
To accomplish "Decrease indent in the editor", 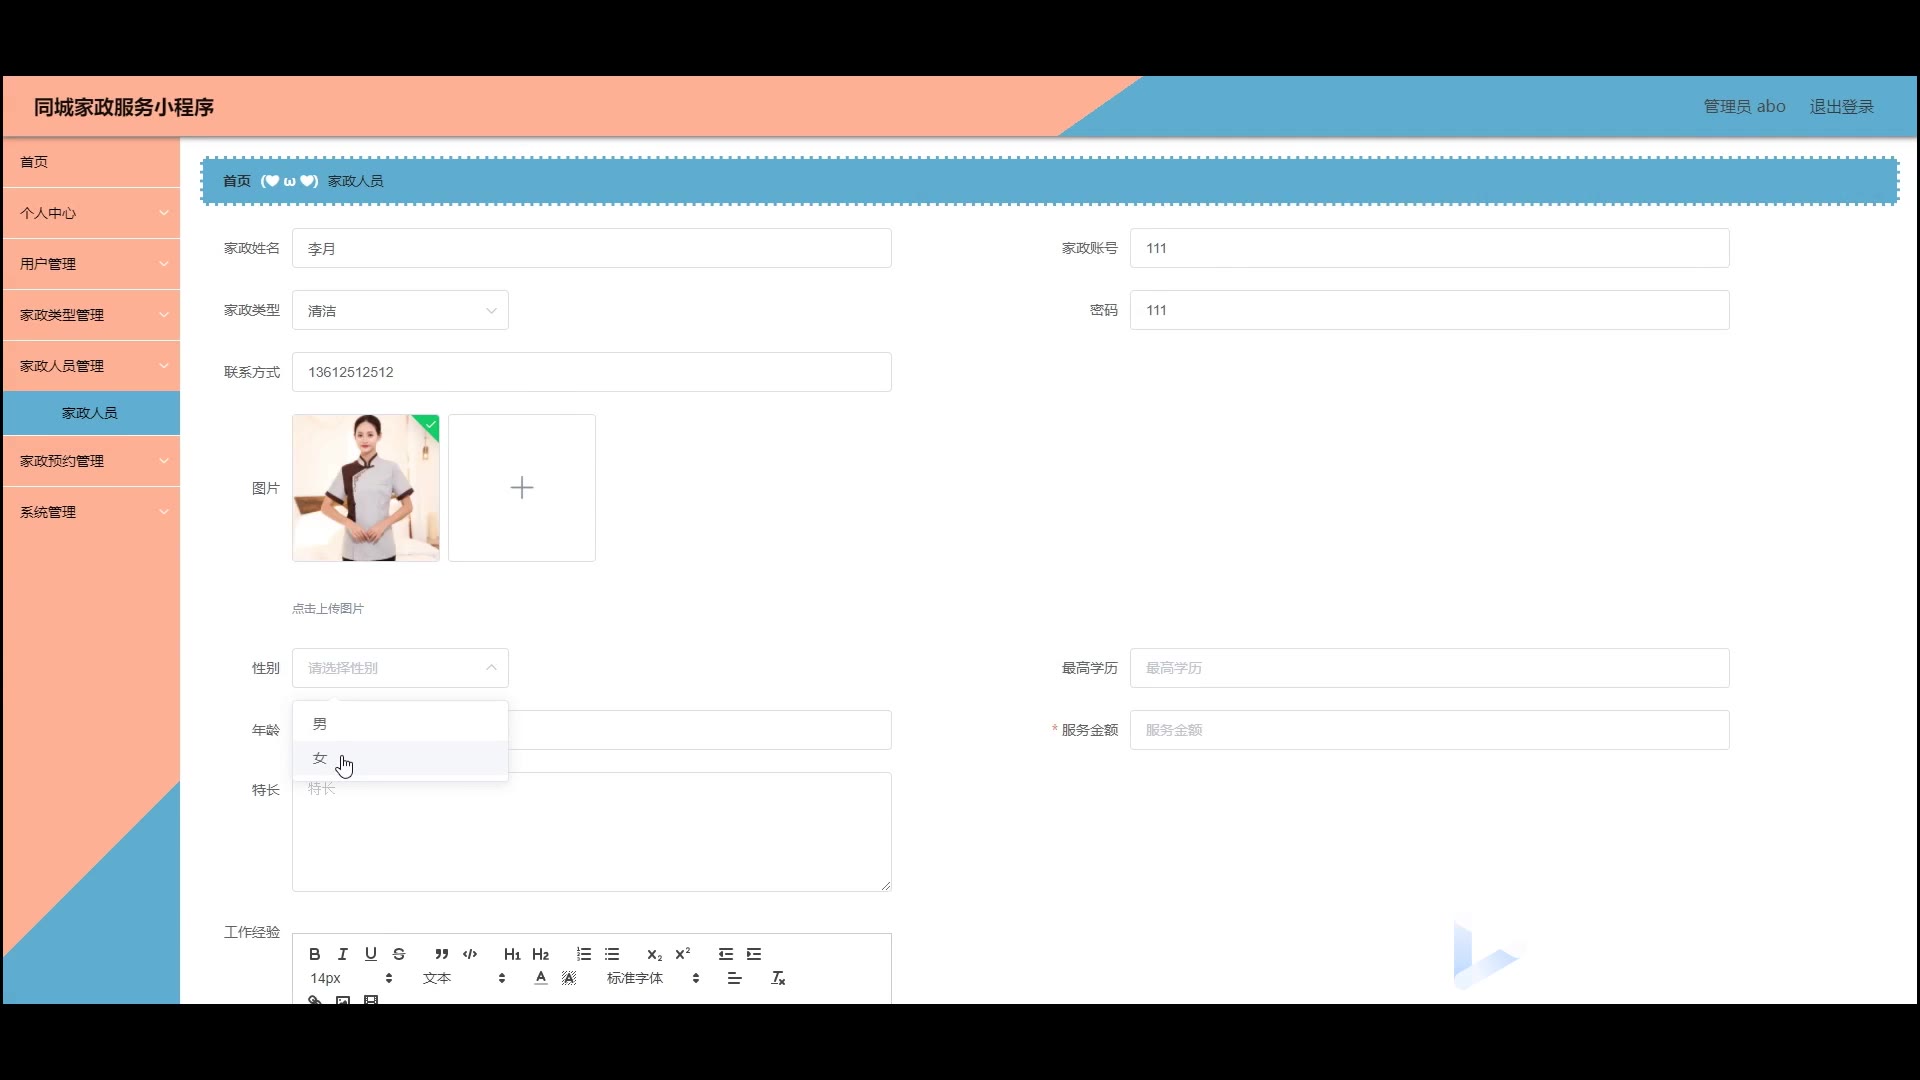I will (726, 954).
